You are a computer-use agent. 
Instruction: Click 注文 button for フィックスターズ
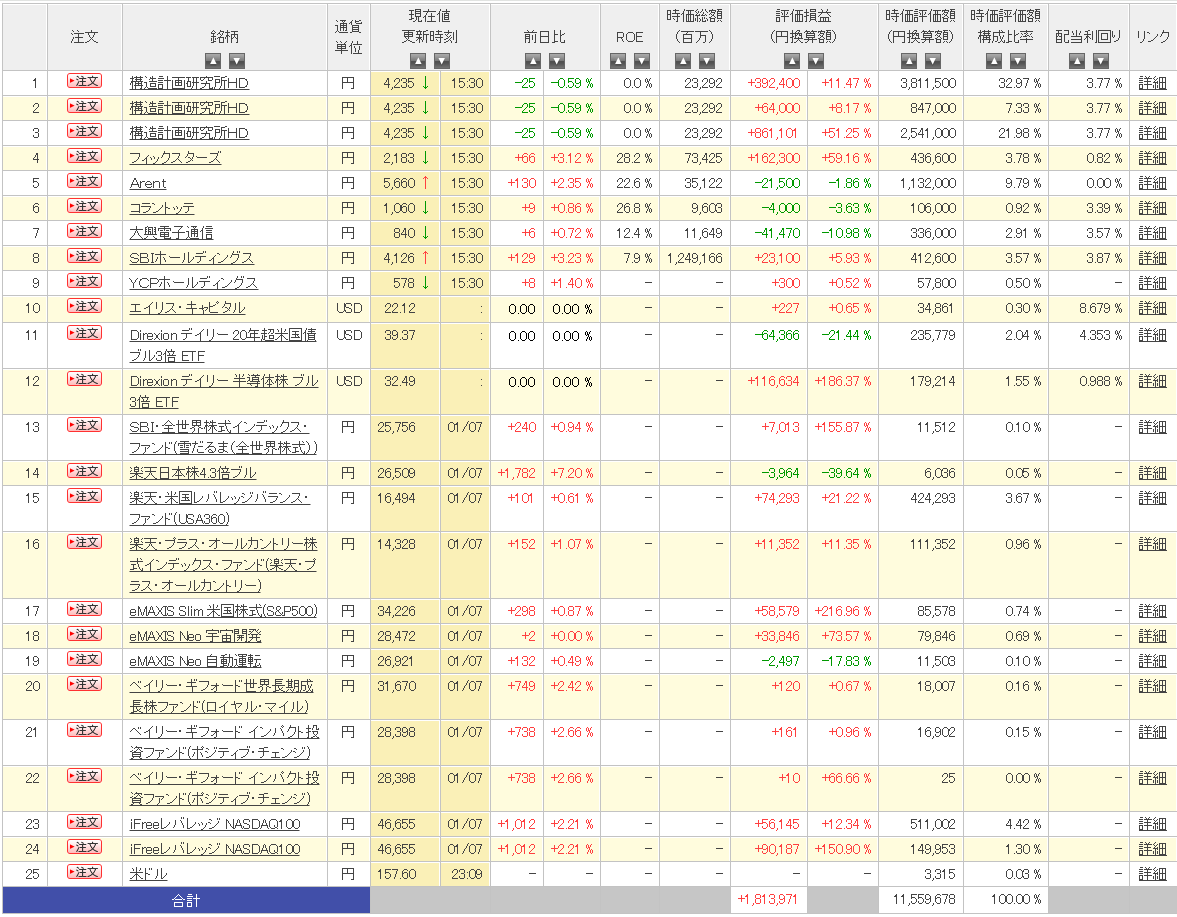coord(84,156)
